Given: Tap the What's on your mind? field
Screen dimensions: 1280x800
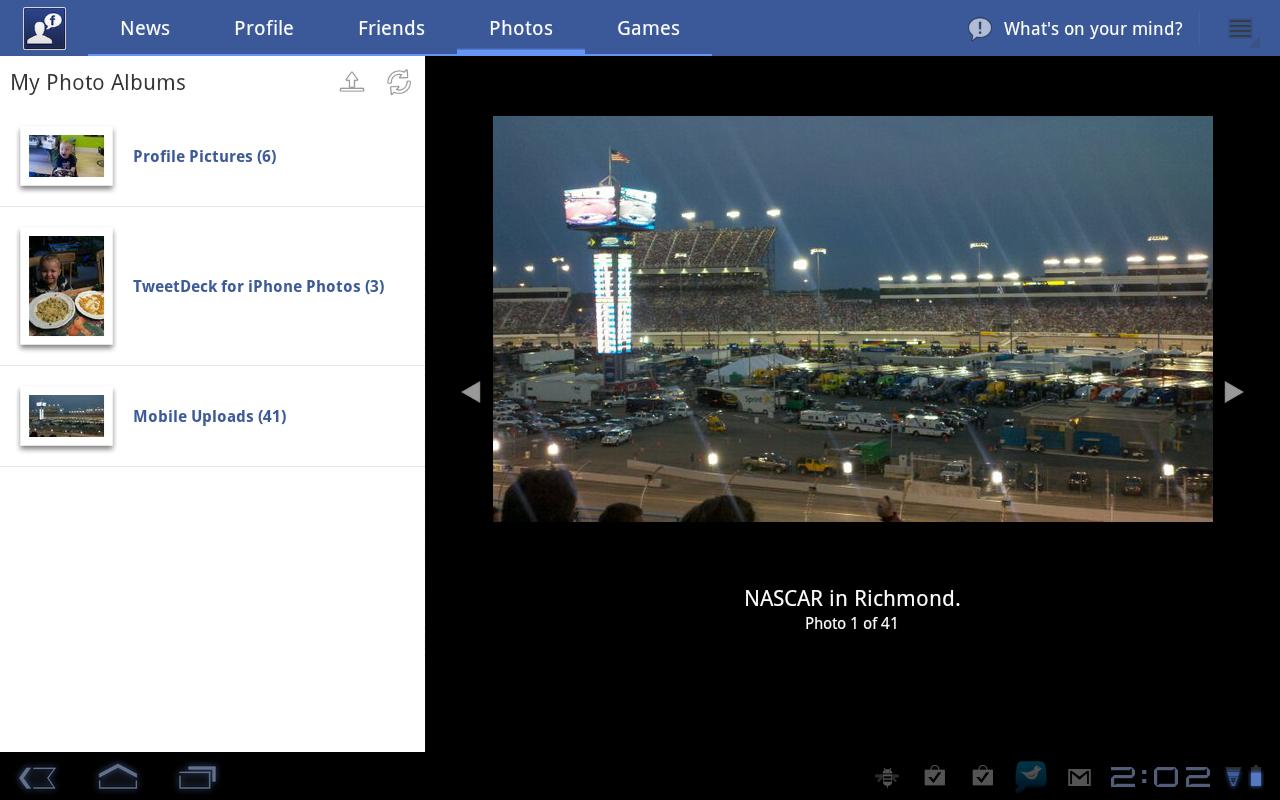Looking at the screenshot, I should click(1092, 29).
